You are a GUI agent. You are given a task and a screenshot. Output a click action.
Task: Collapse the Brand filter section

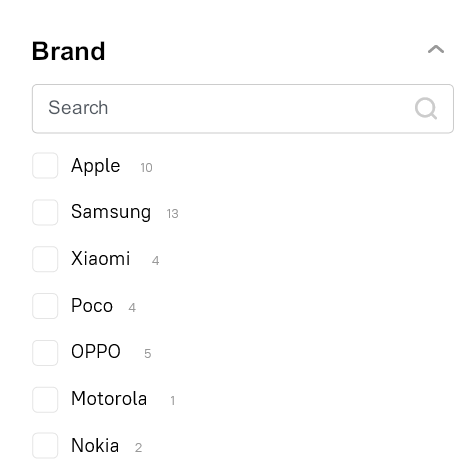pyautogui.click(x=436, y=50)
